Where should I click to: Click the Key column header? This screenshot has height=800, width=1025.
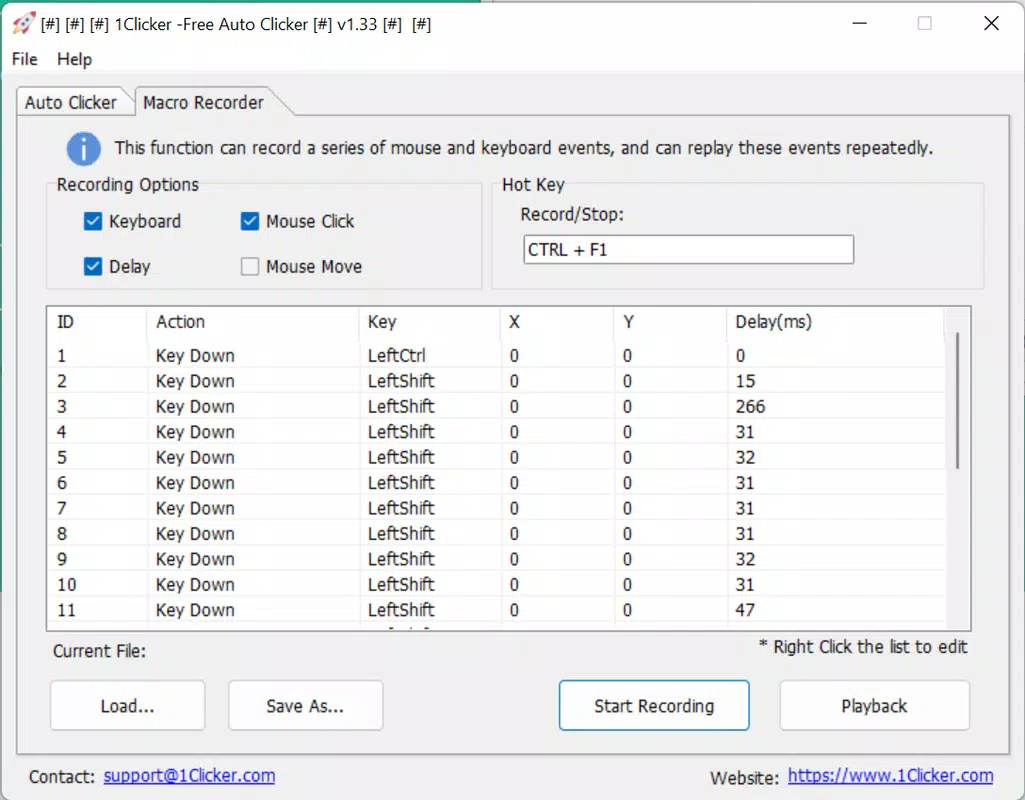(429, 322)
